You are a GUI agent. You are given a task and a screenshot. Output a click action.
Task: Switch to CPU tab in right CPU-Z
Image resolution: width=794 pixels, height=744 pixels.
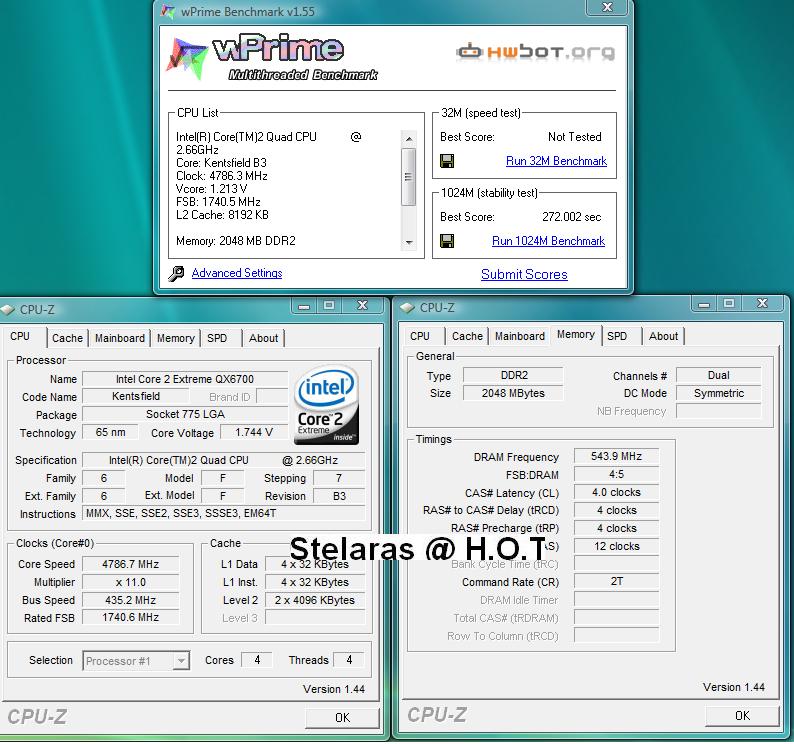(420, 336)
